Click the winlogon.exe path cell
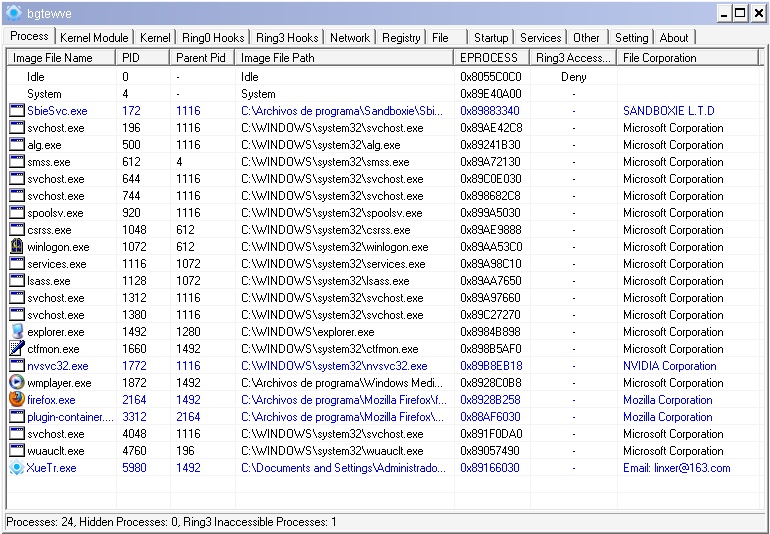This screenshot has width=770, height=534. tap(334, 247)
